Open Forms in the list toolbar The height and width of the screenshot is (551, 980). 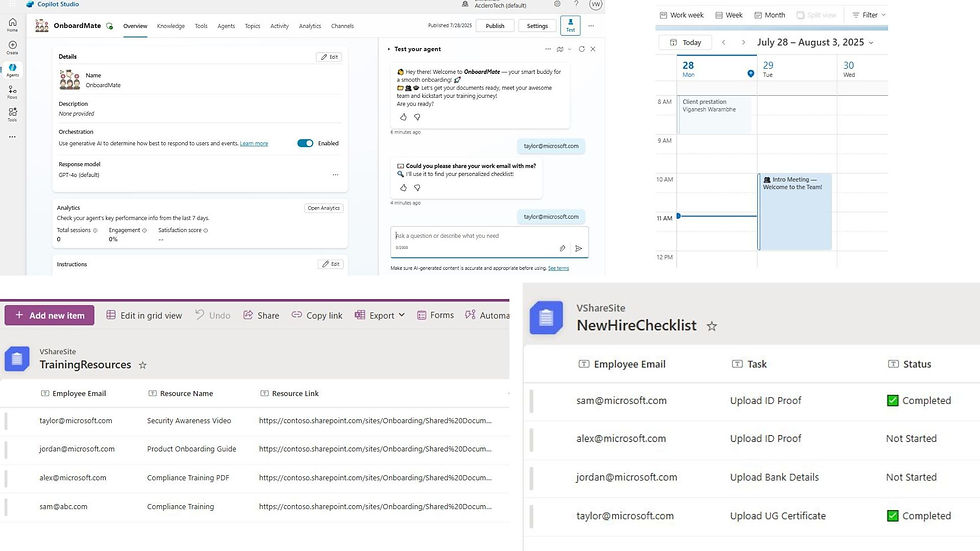pos(436,315)
